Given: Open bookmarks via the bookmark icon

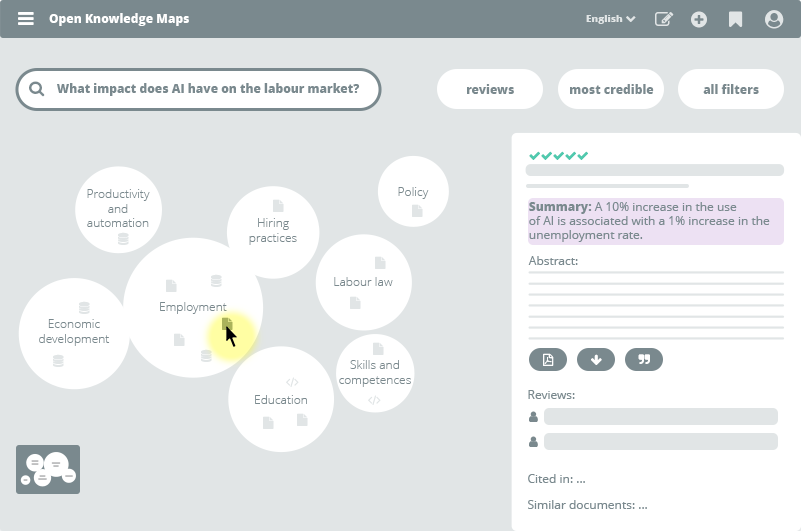Looking at the screenshot, I should coord(736,19).
